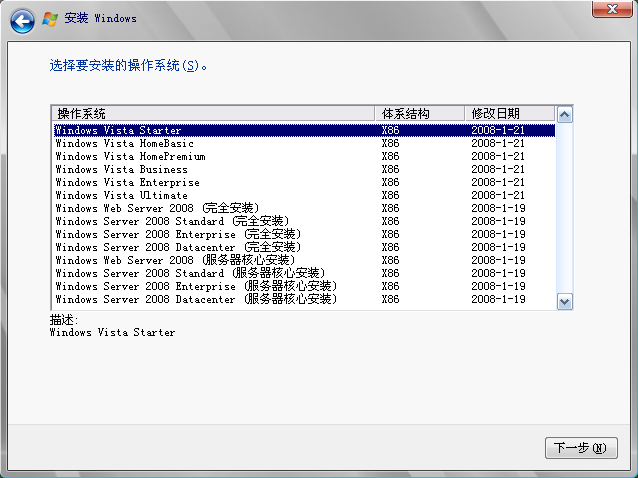Select Windows Vista Business row
The image size is (638, 478).
coord(304,169)
